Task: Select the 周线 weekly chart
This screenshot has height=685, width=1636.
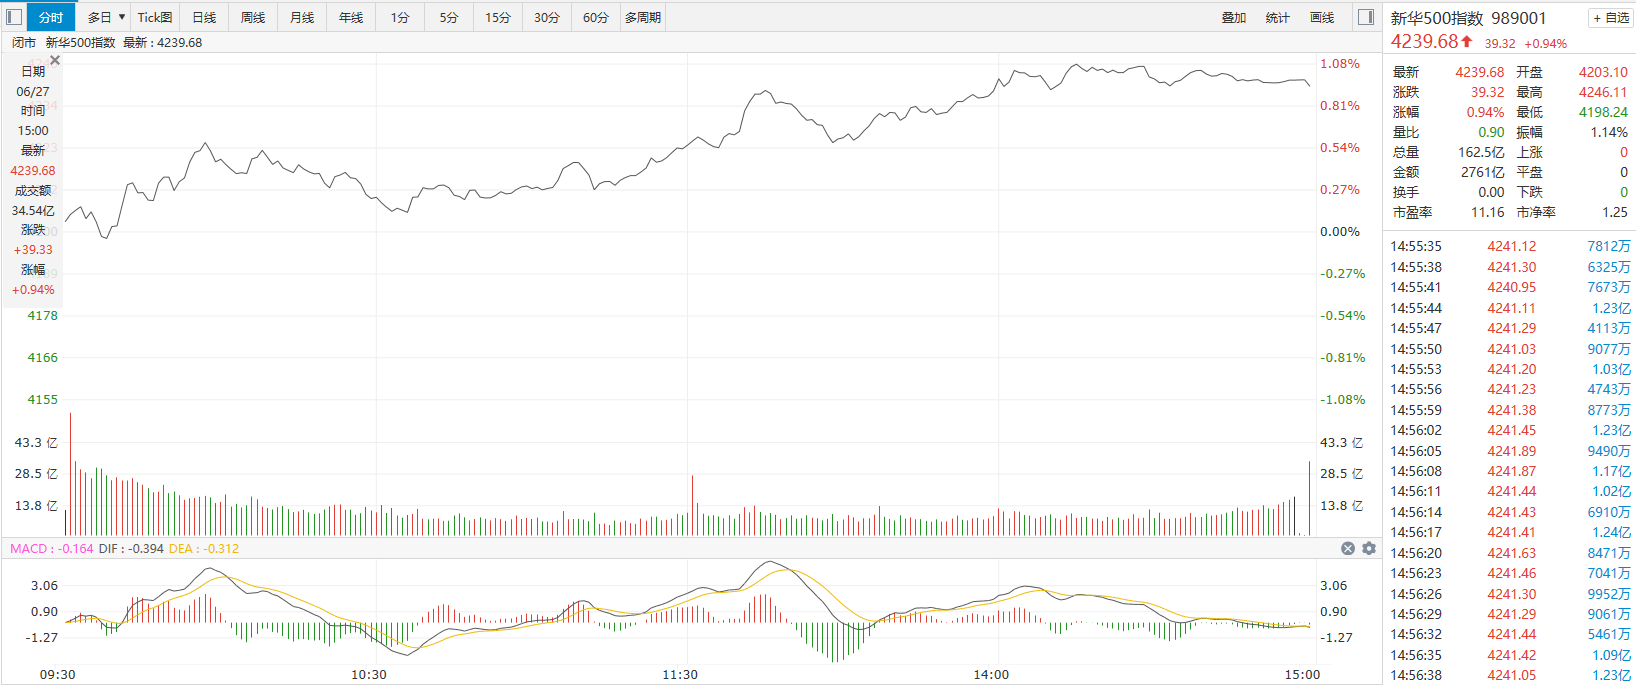Action: tap(253, 17)
